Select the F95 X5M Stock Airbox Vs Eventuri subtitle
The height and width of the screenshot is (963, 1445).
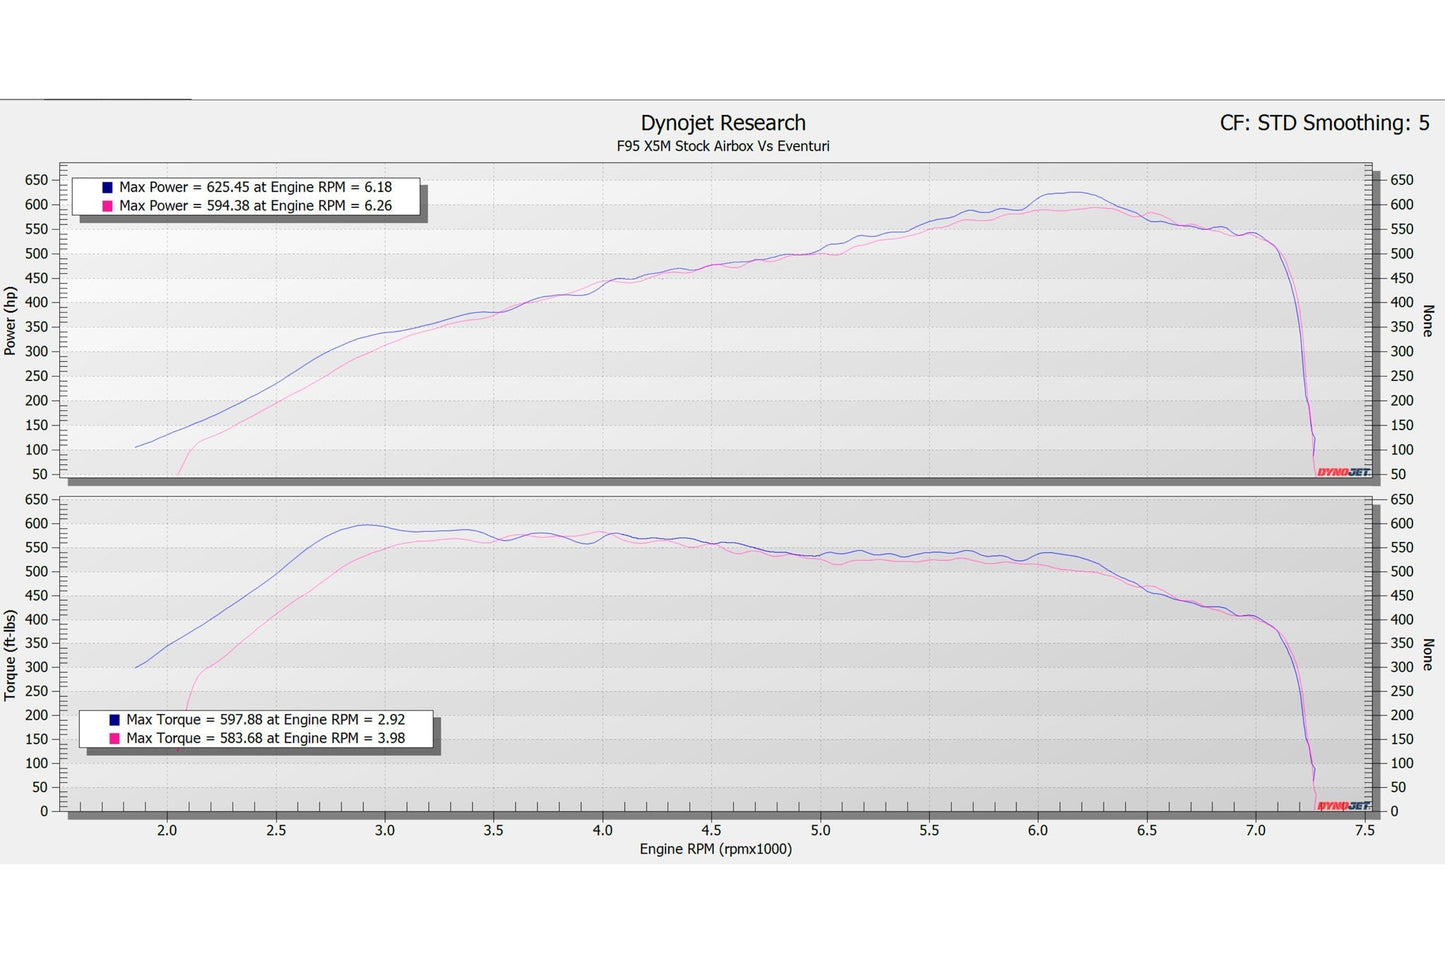[722, 146]
